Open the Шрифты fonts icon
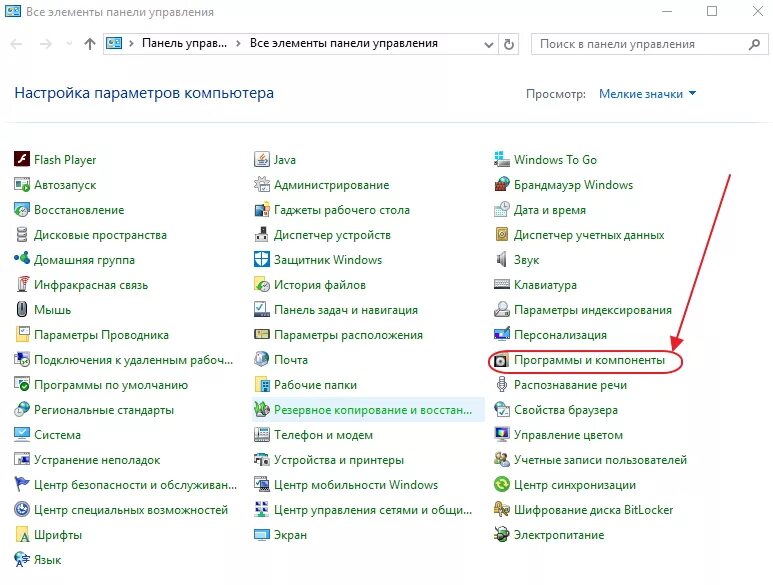The image size is (773, 585). 22,535
